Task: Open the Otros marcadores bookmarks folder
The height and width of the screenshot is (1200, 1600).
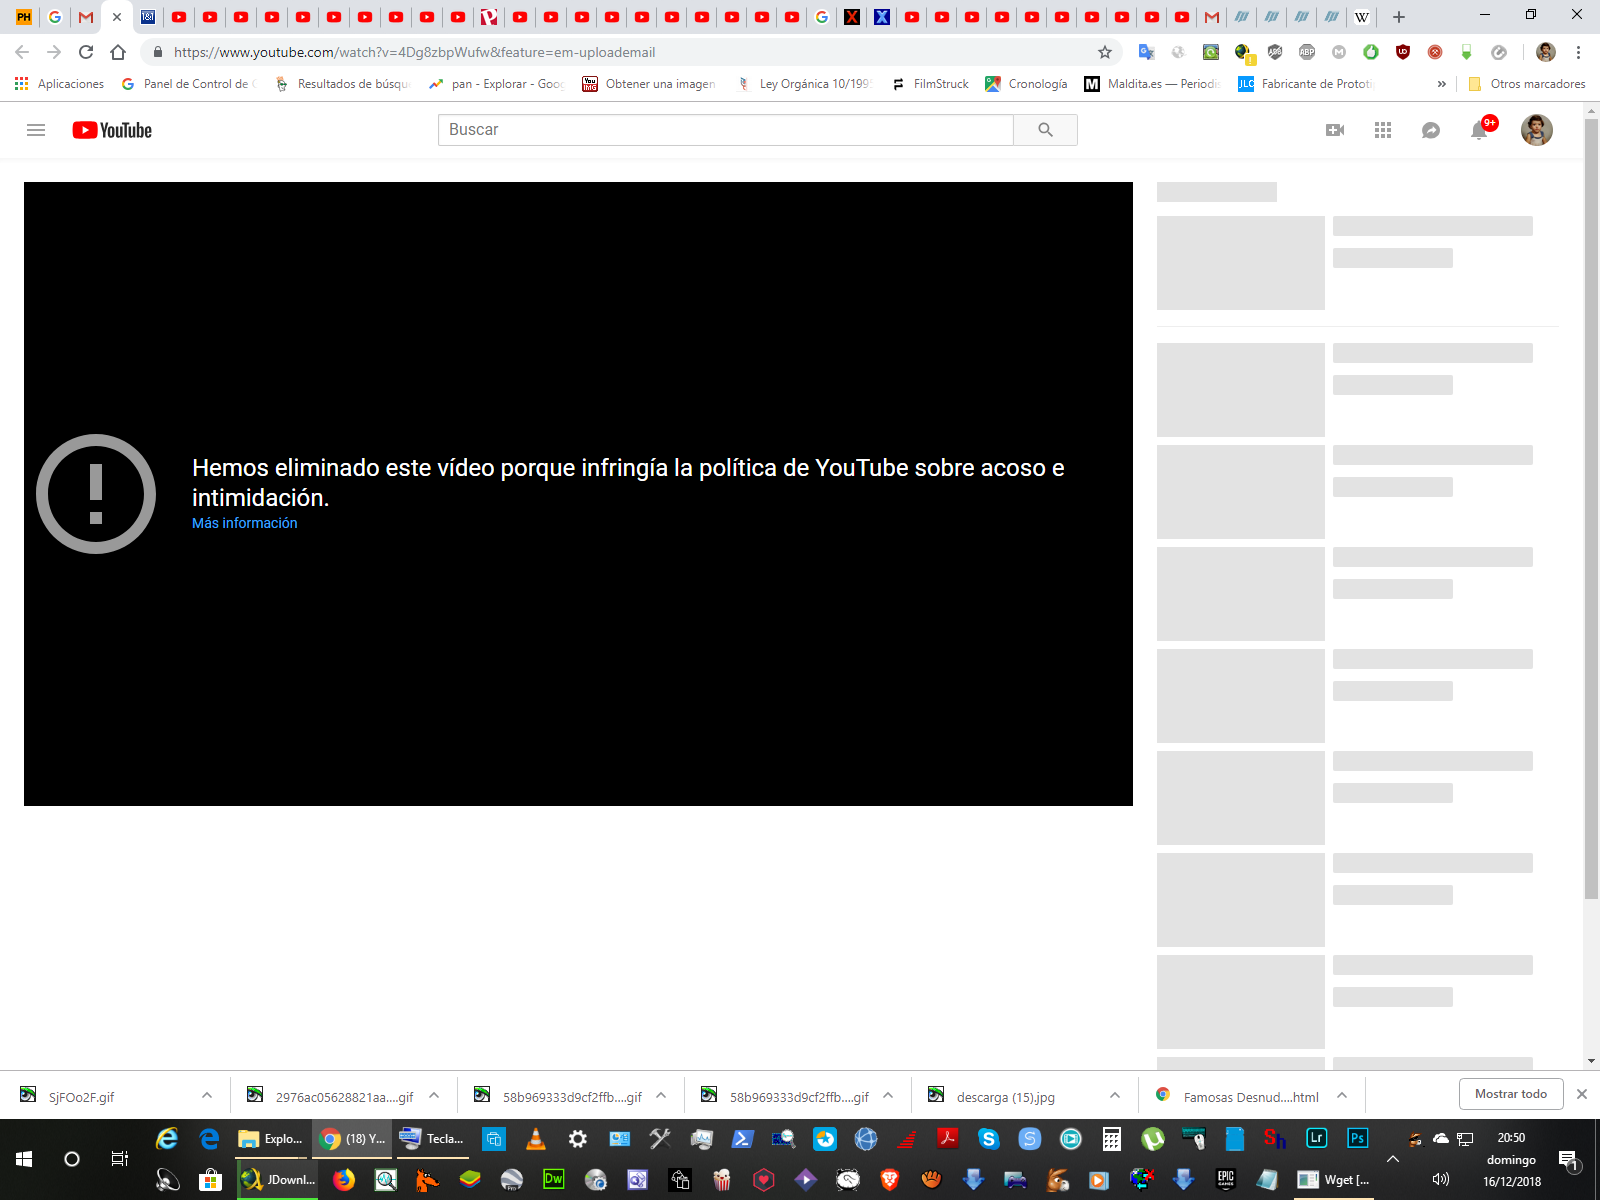Action: [1527, 84]
